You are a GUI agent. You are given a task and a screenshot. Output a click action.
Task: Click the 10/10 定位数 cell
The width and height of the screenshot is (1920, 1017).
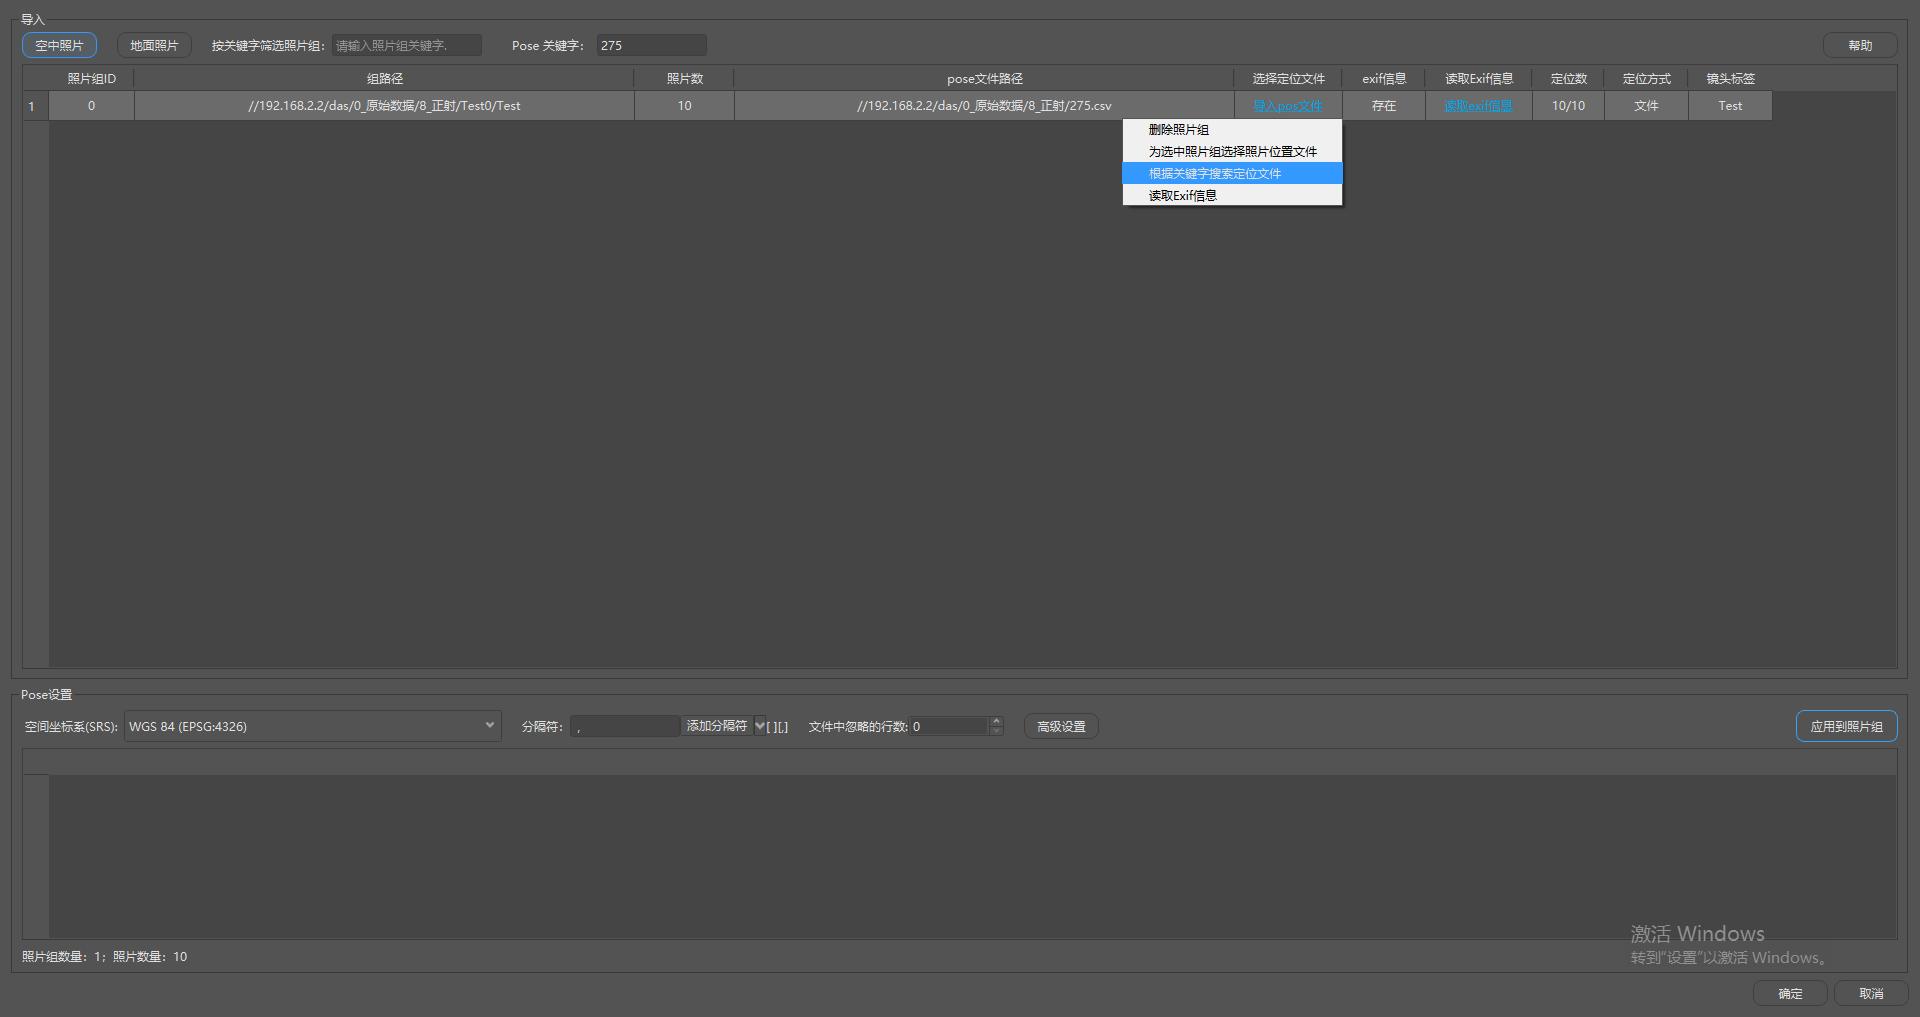1569,106
